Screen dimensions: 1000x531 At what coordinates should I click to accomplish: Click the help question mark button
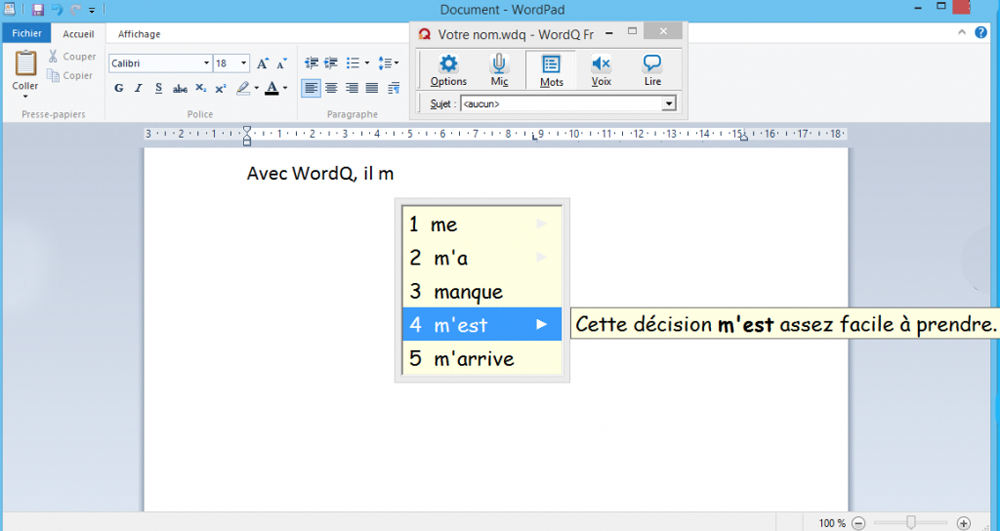(980, 33)
